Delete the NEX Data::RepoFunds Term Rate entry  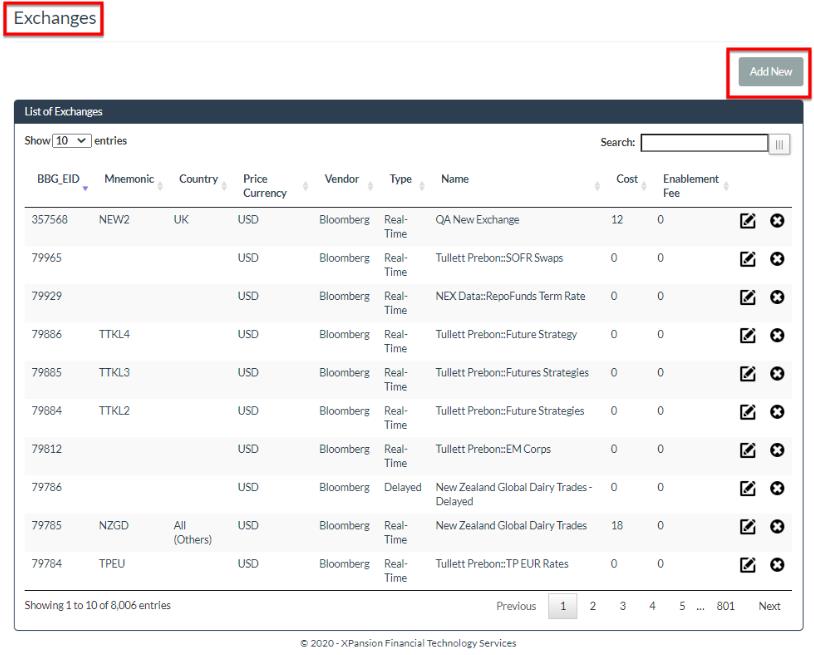[776, 297]
